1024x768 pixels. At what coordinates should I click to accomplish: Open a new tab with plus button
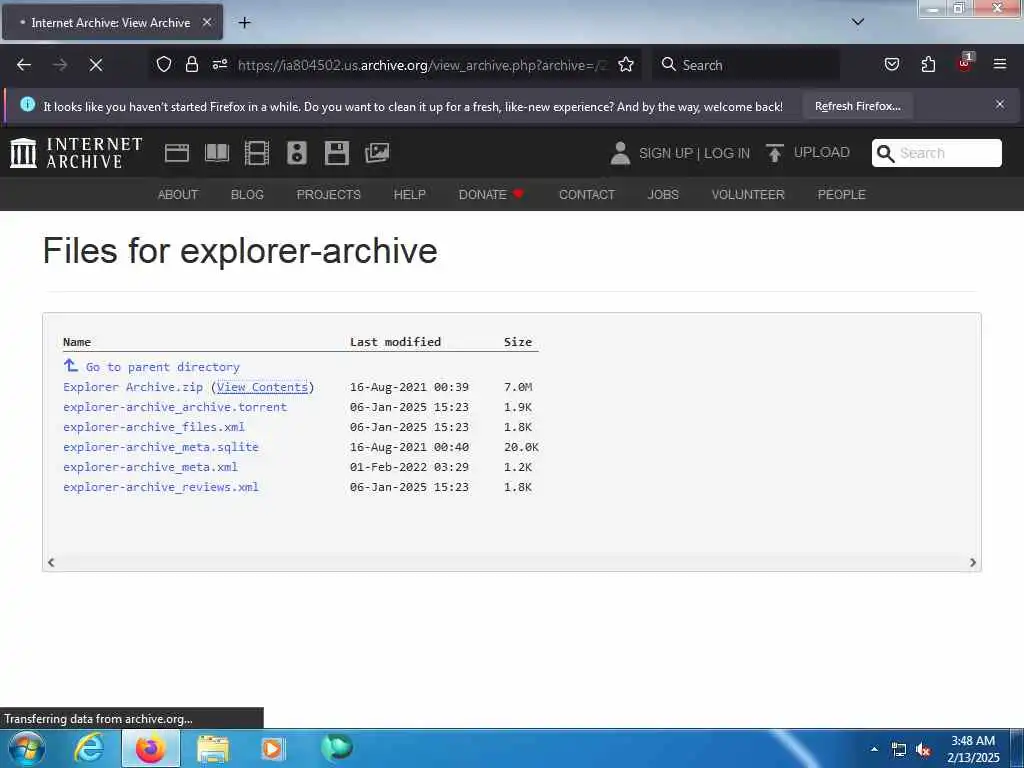[244, 23]
